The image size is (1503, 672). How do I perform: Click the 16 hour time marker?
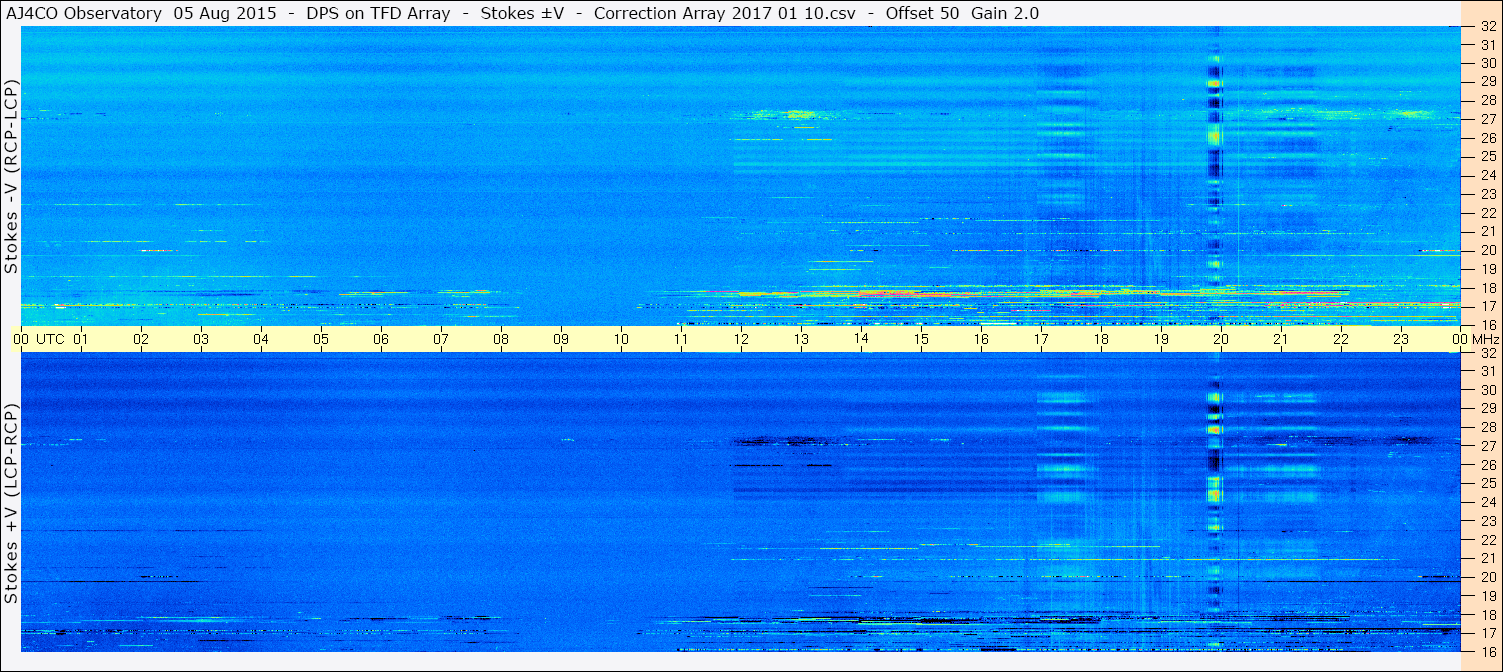pos(981,339)
